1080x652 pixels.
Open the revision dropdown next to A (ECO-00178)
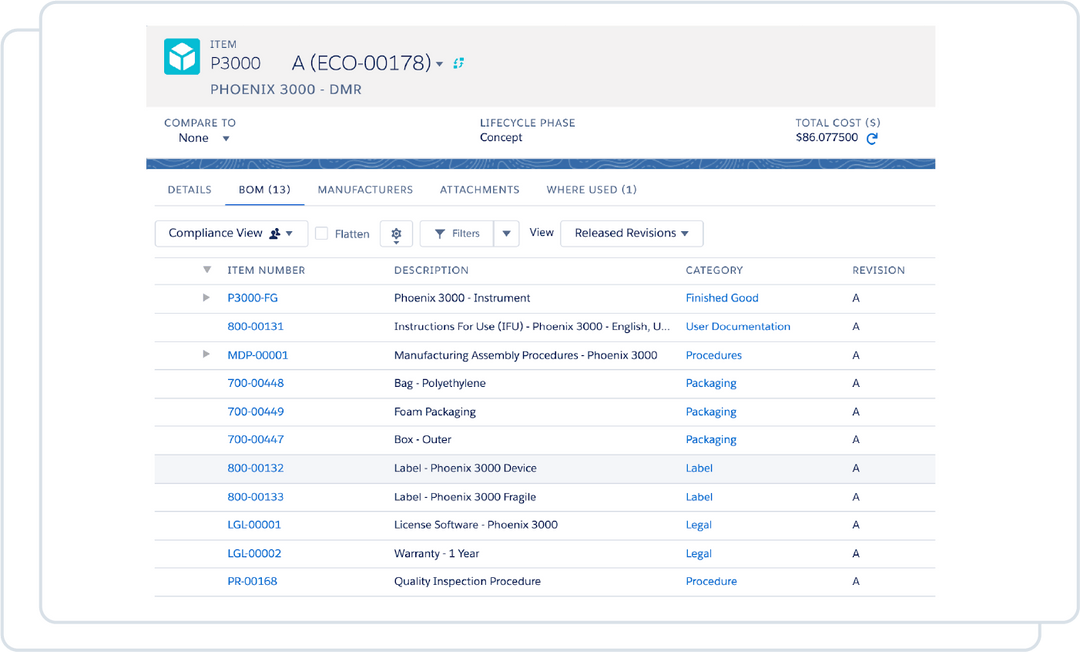click(439, 62)
